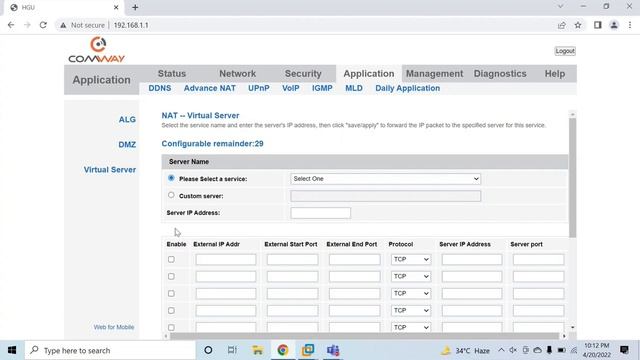Click the Server IP Address input field

tap(320, 213)
